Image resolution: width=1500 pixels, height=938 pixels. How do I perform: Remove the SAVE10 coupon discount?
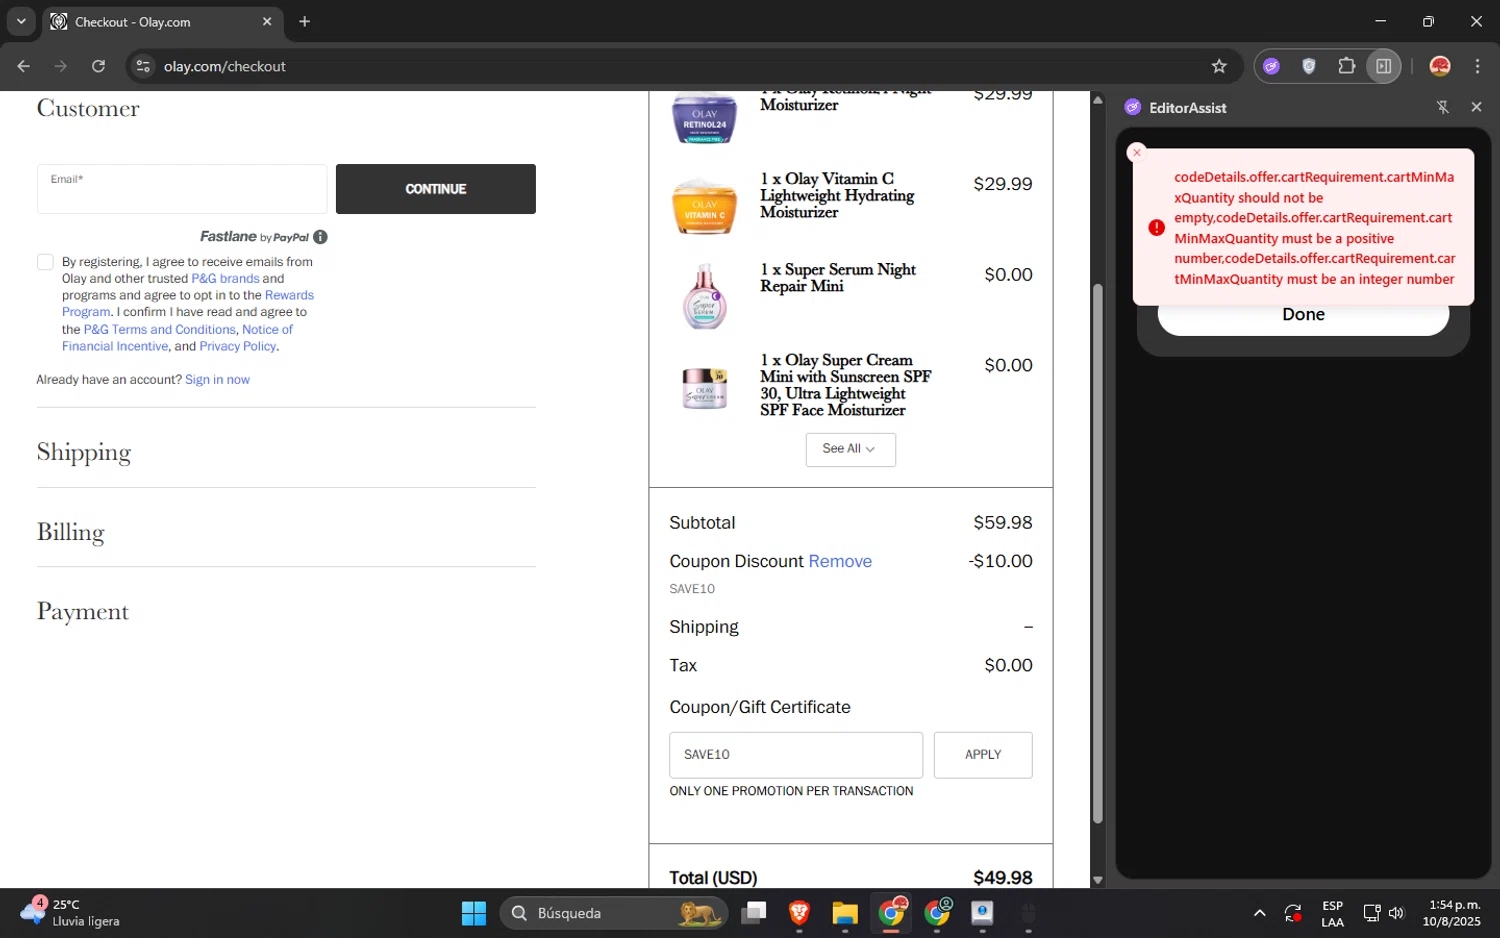tap(839, 561)
